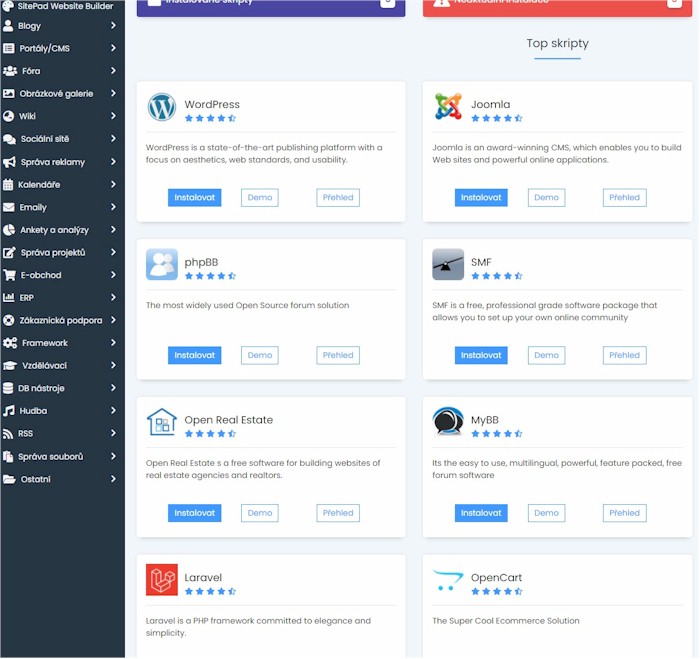Click the Správa reklamy megaphone icon
The image size is (700, 659).
[x=9, y=162]
